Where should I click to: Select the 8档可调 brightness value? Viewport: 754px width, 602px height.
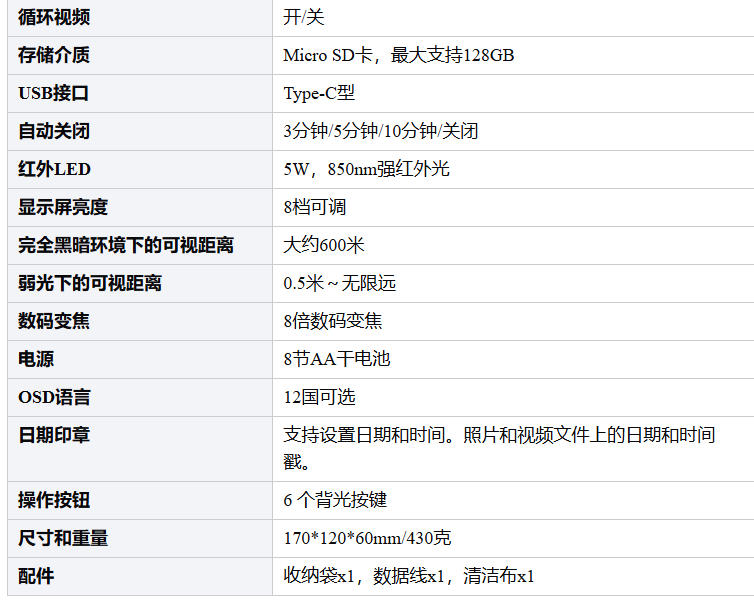[x=315, y=207]
